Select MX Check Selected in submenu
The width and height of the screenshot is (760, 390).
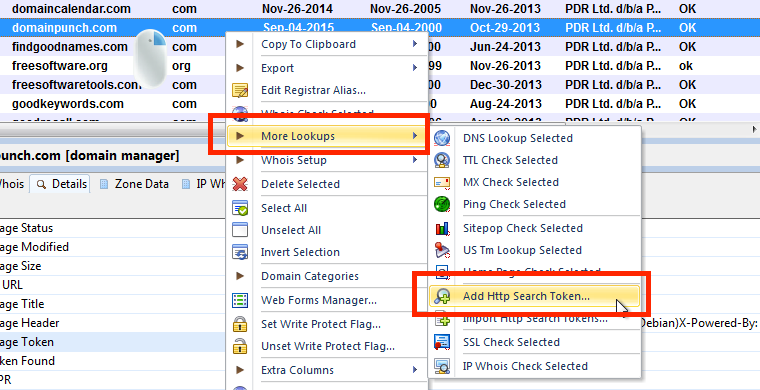click(535, 183)
